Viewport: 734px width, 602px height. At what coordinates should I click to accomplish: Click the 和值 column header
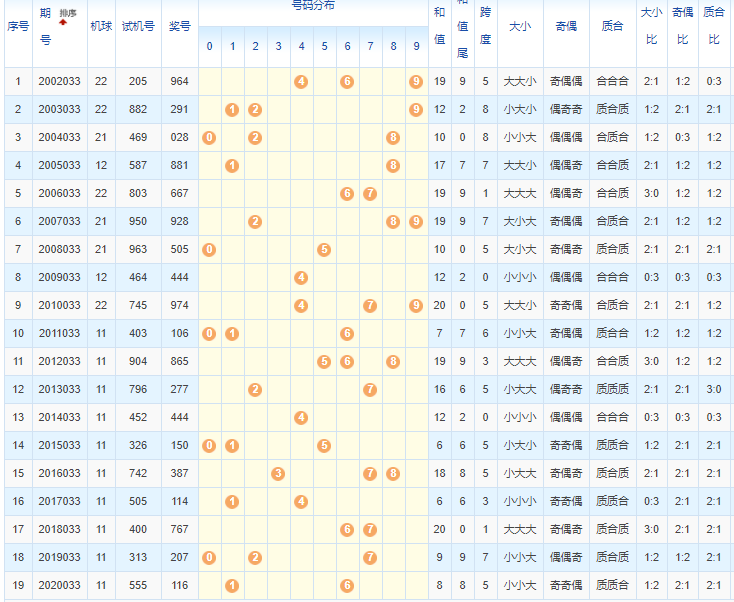pos(438,26)
